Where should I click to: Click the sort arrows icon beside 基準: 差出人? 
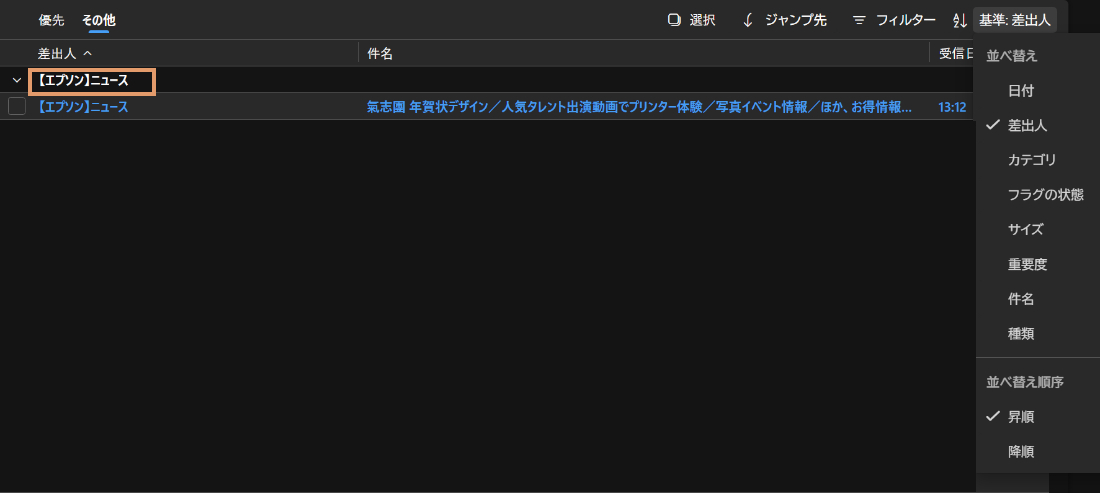point(960,20)
